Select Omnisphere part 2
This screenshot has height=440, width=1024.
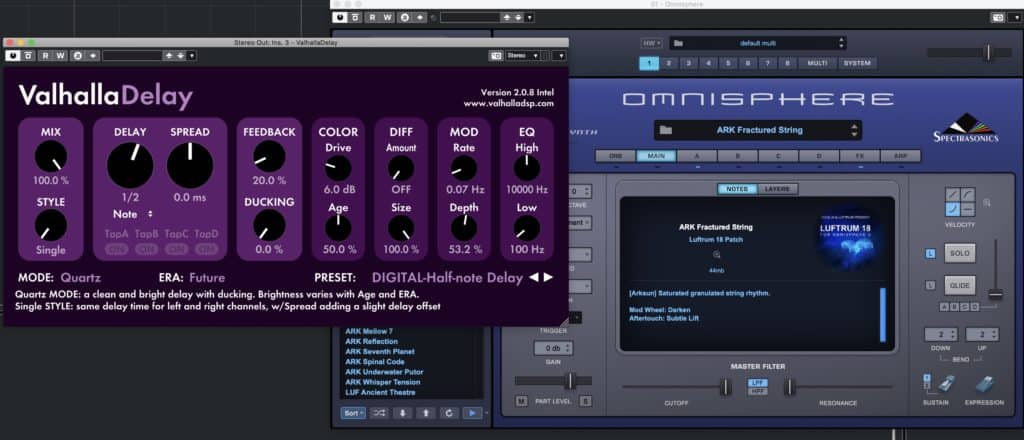669,63
